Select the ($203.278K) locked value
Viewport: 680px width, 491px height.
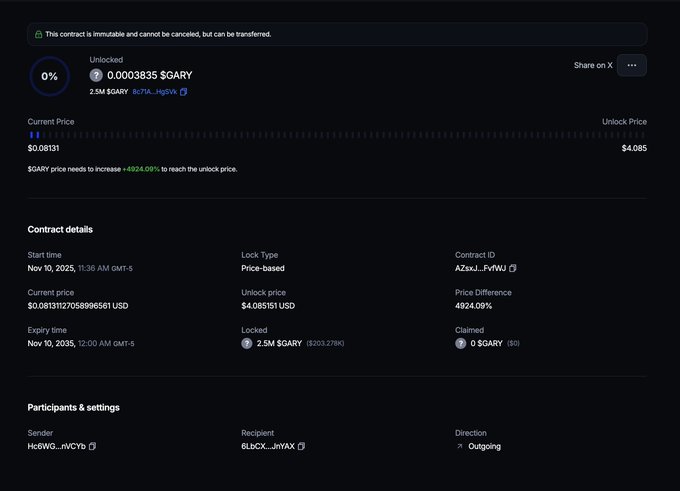[325, 344]
